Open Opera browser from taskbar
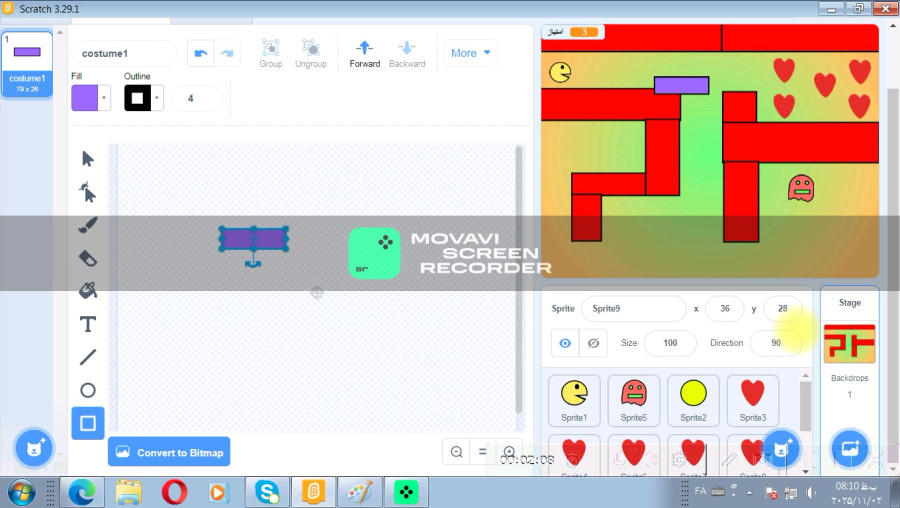900x508 pixels. (x=174, y=493)
